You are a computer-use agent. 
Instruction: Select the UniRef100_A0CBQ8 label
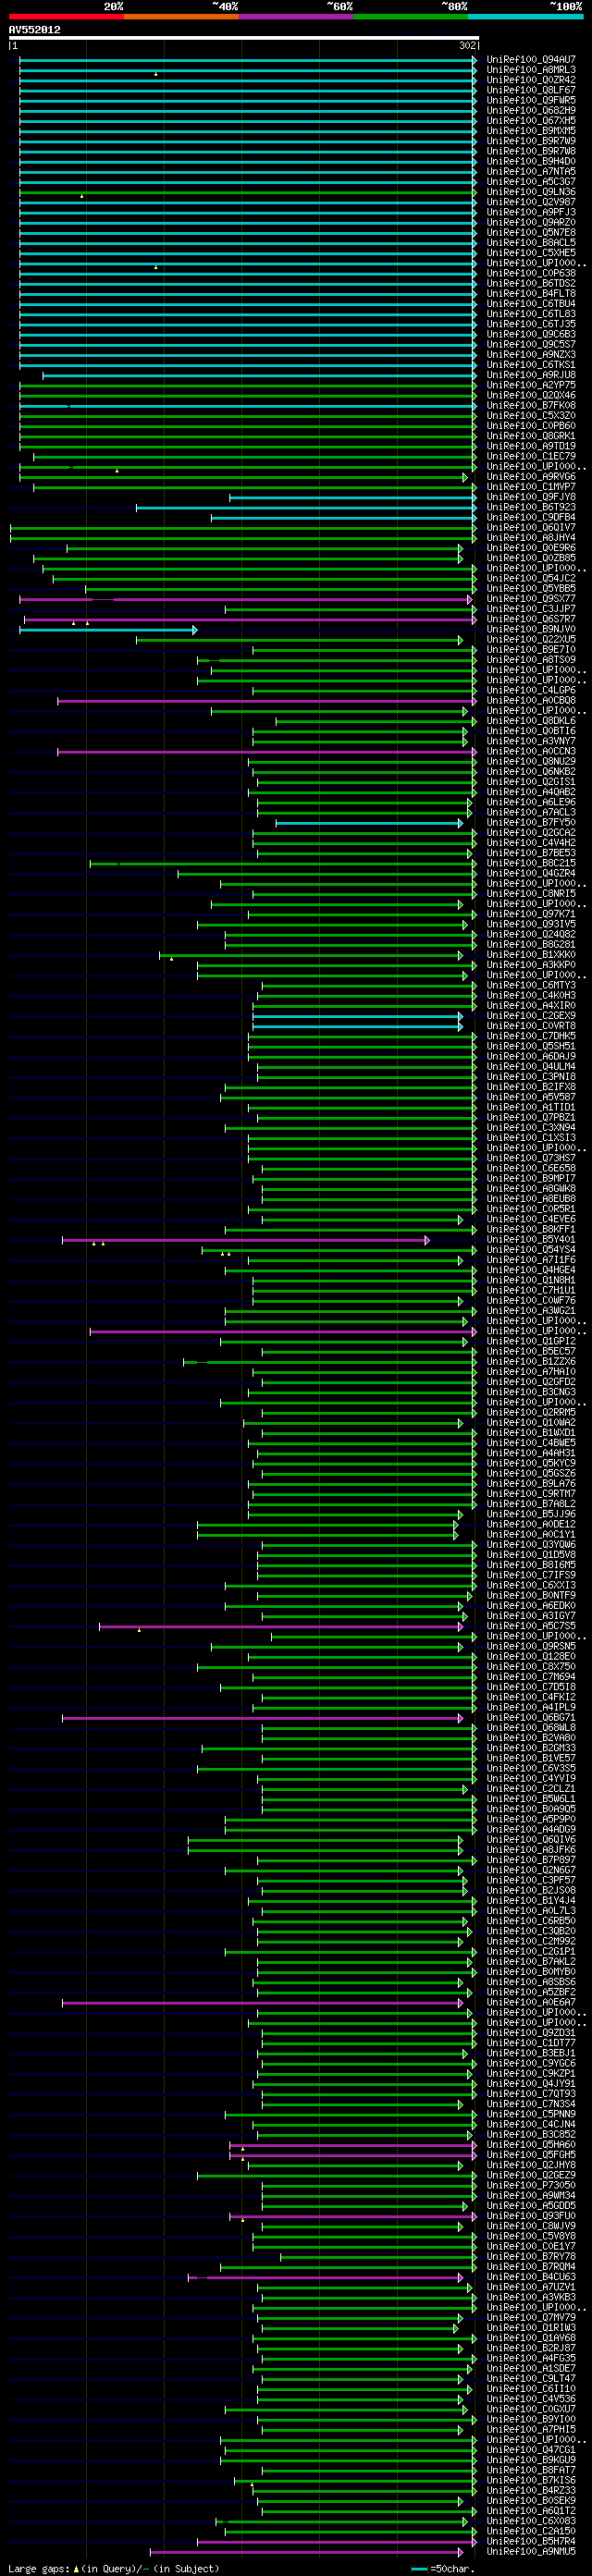point(531,701)
